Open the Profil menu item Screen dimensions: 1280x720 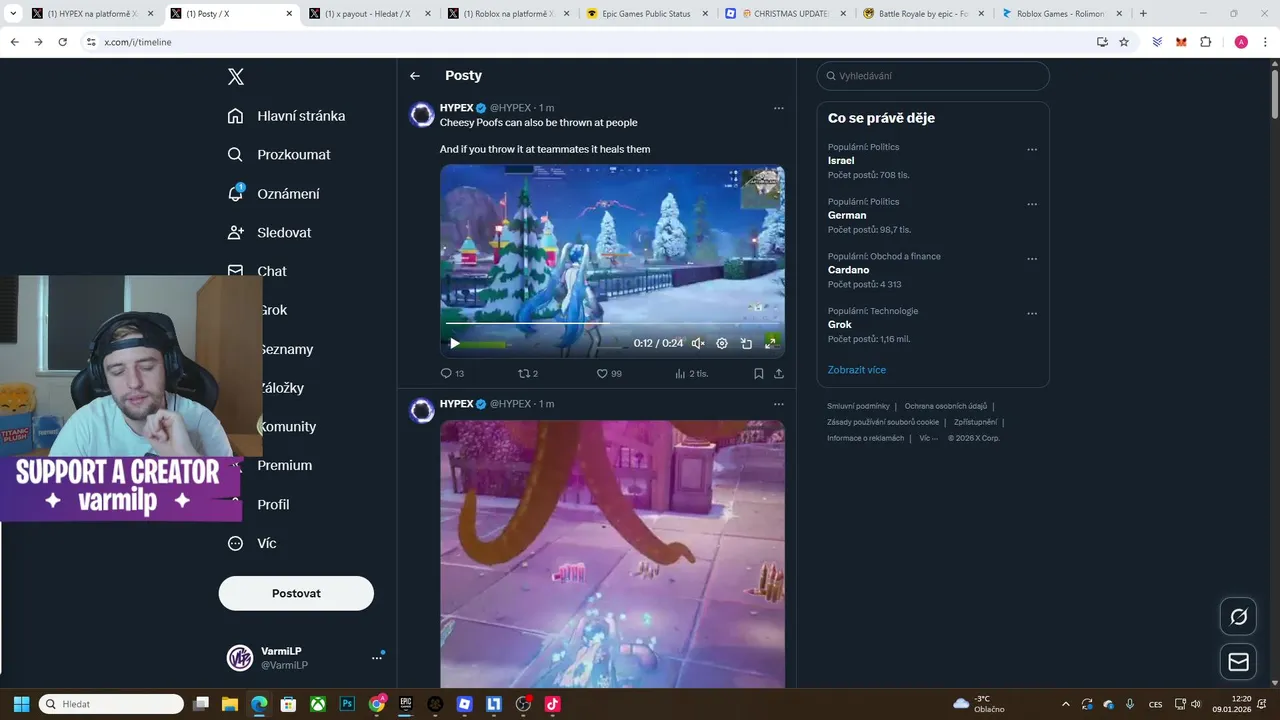[273, 504]
